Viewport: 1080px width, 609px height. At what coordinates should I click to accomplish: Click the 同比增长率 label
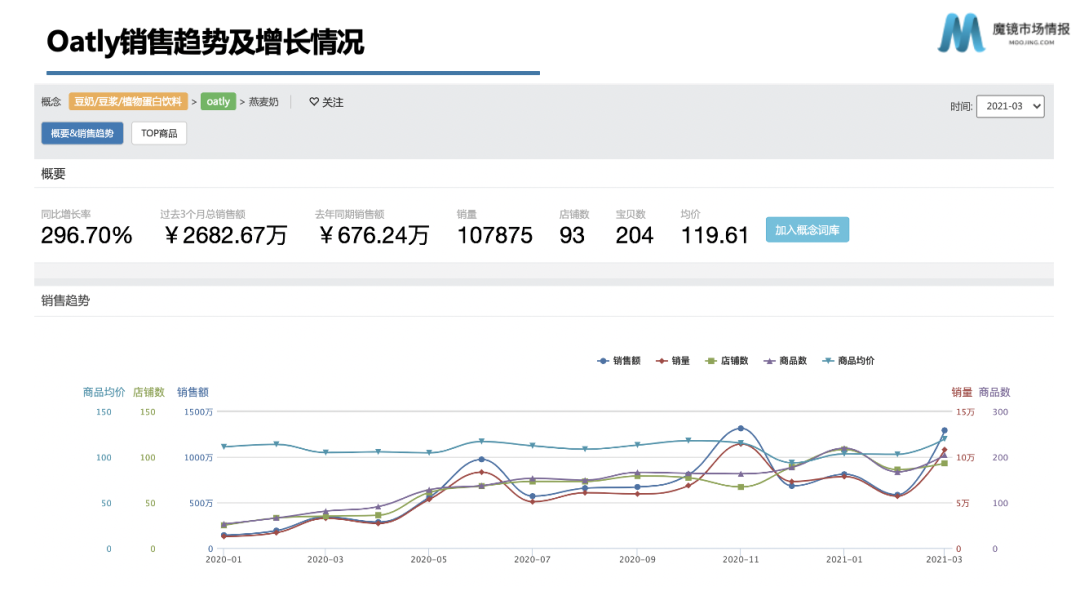[65, 214]
